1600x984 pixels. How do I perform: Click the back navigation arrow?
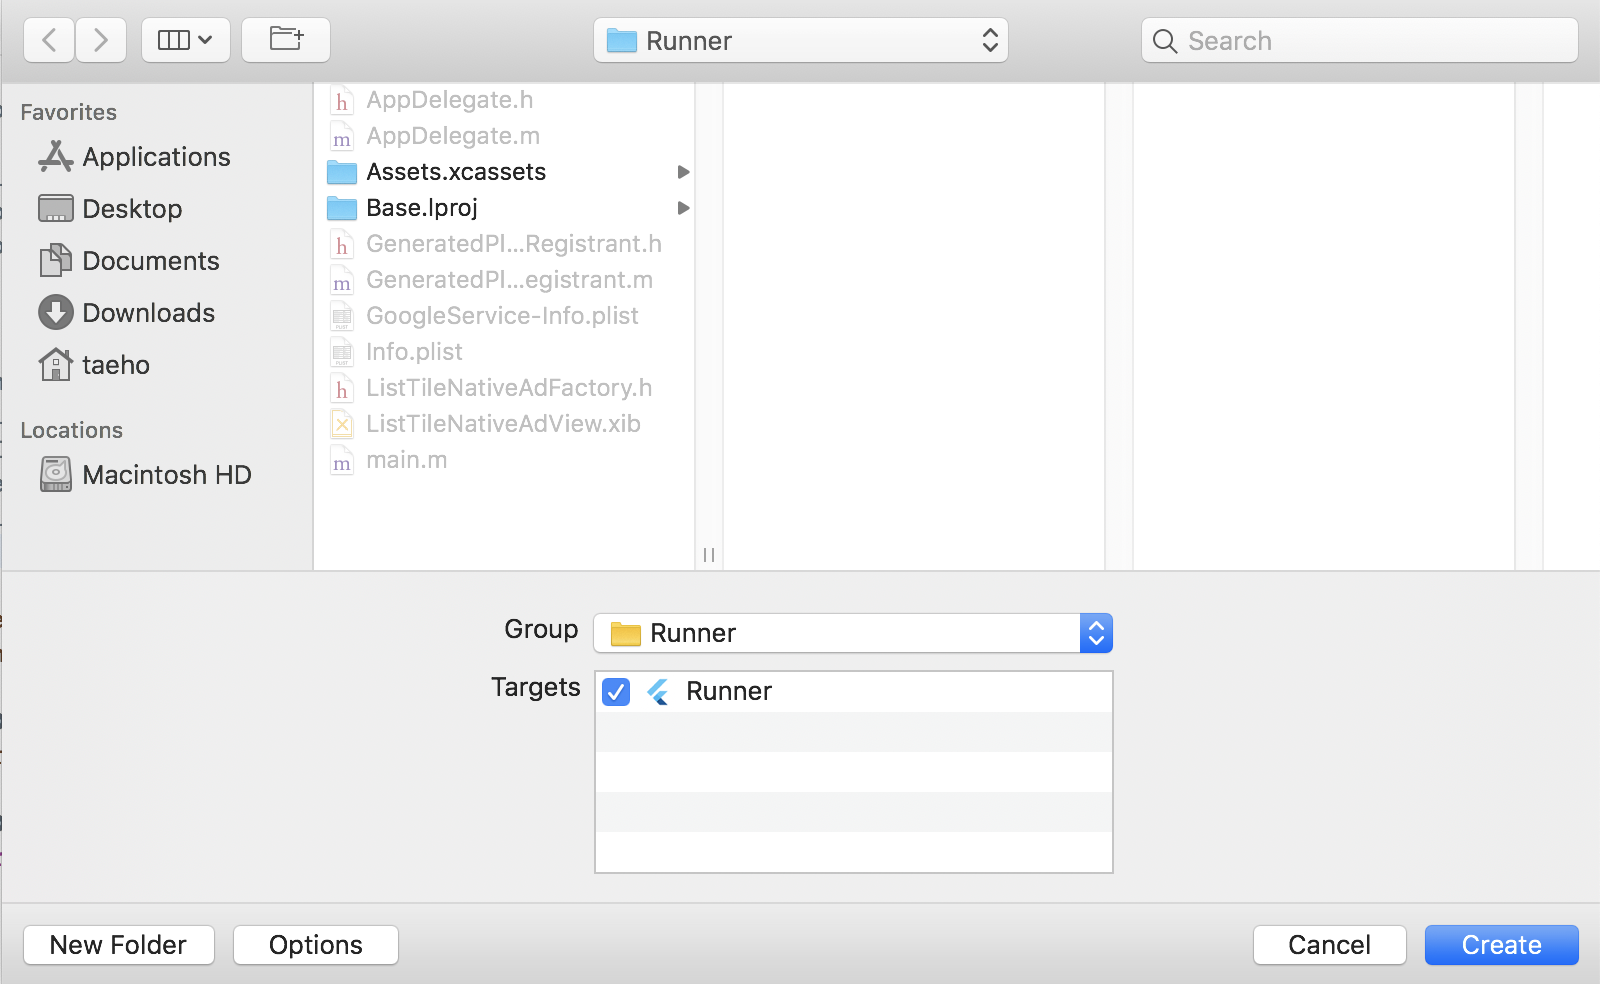[49, 41]
